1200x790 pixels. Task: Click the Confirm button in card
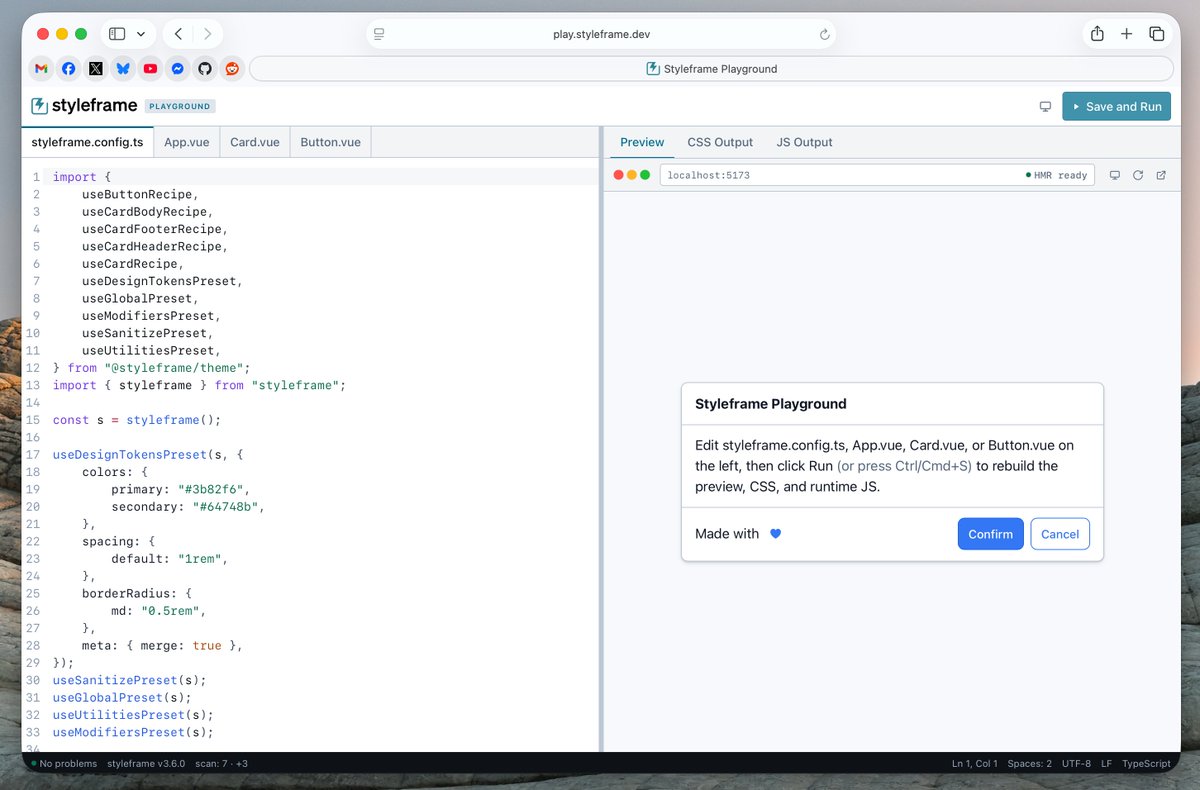tap(990, 534)
